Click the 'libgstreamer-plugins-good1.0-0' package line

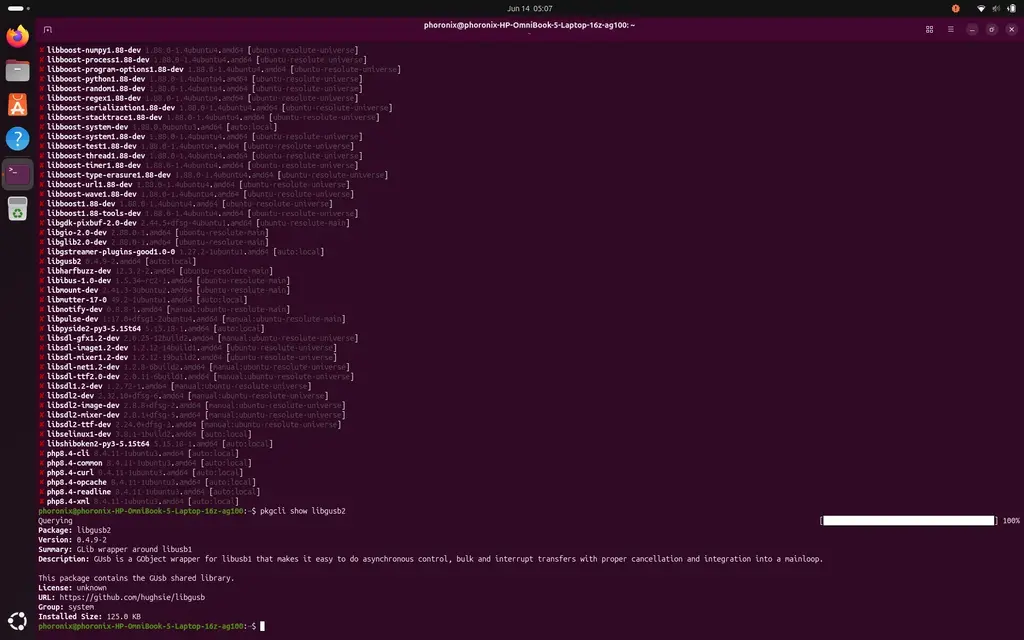click(x=182, y=251)
